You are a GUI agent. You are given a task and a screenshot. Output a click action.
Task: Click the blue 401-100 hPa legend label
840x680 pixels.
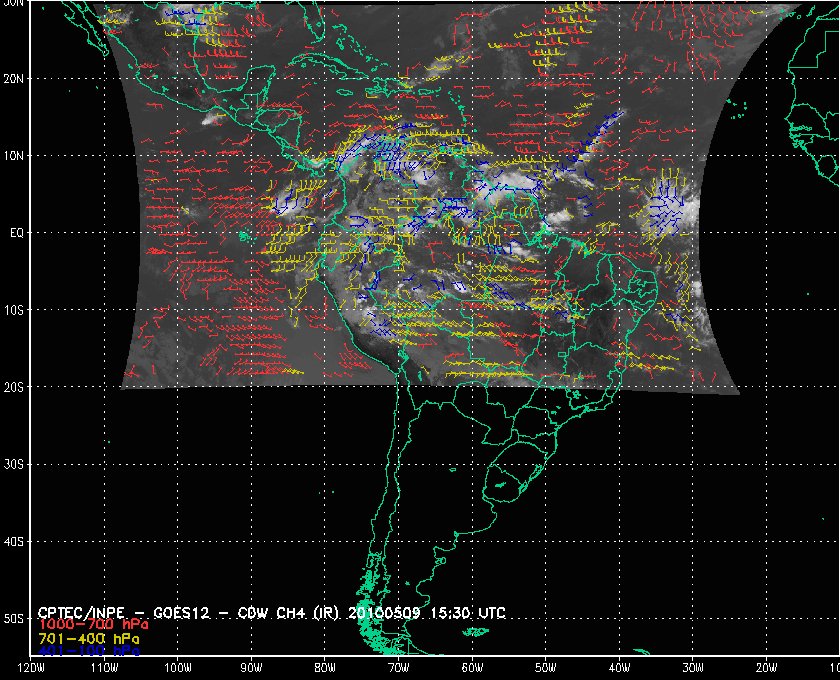[x=88, y=650]
